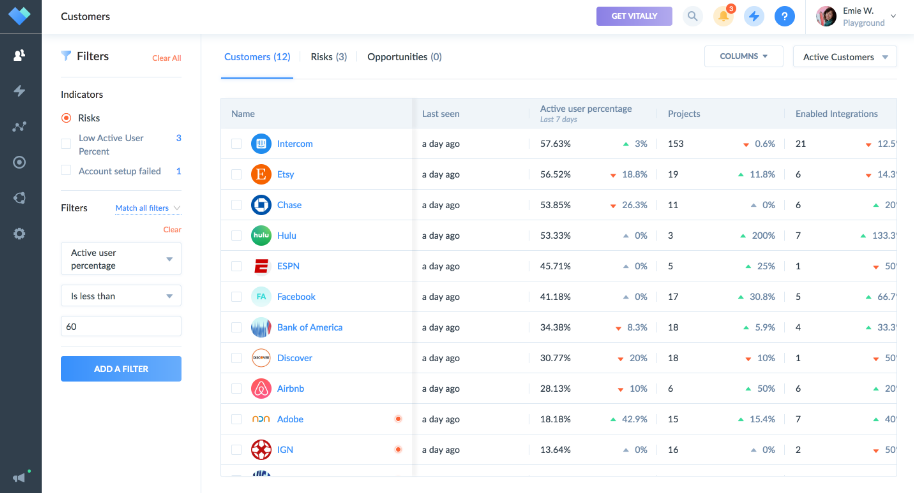Check the Account setup failed box
The image size is (914, 493).
coord(66,171)
